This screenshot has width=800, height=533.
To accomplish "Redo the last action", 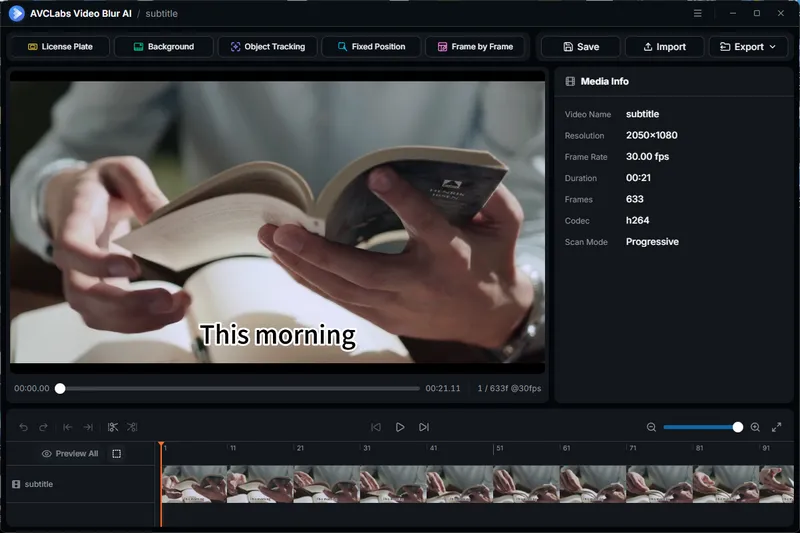I will (x=43, y=427).
